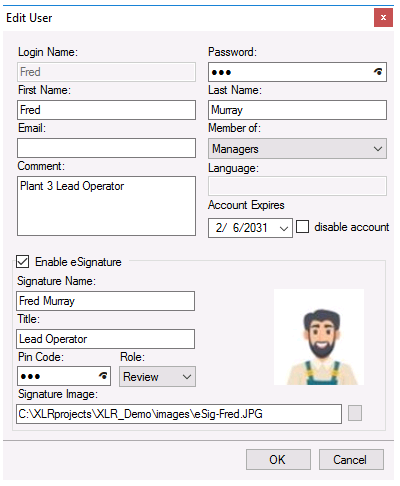Click the disabled Language field
The height and width of the screenshot is (486, 400).
297,186
